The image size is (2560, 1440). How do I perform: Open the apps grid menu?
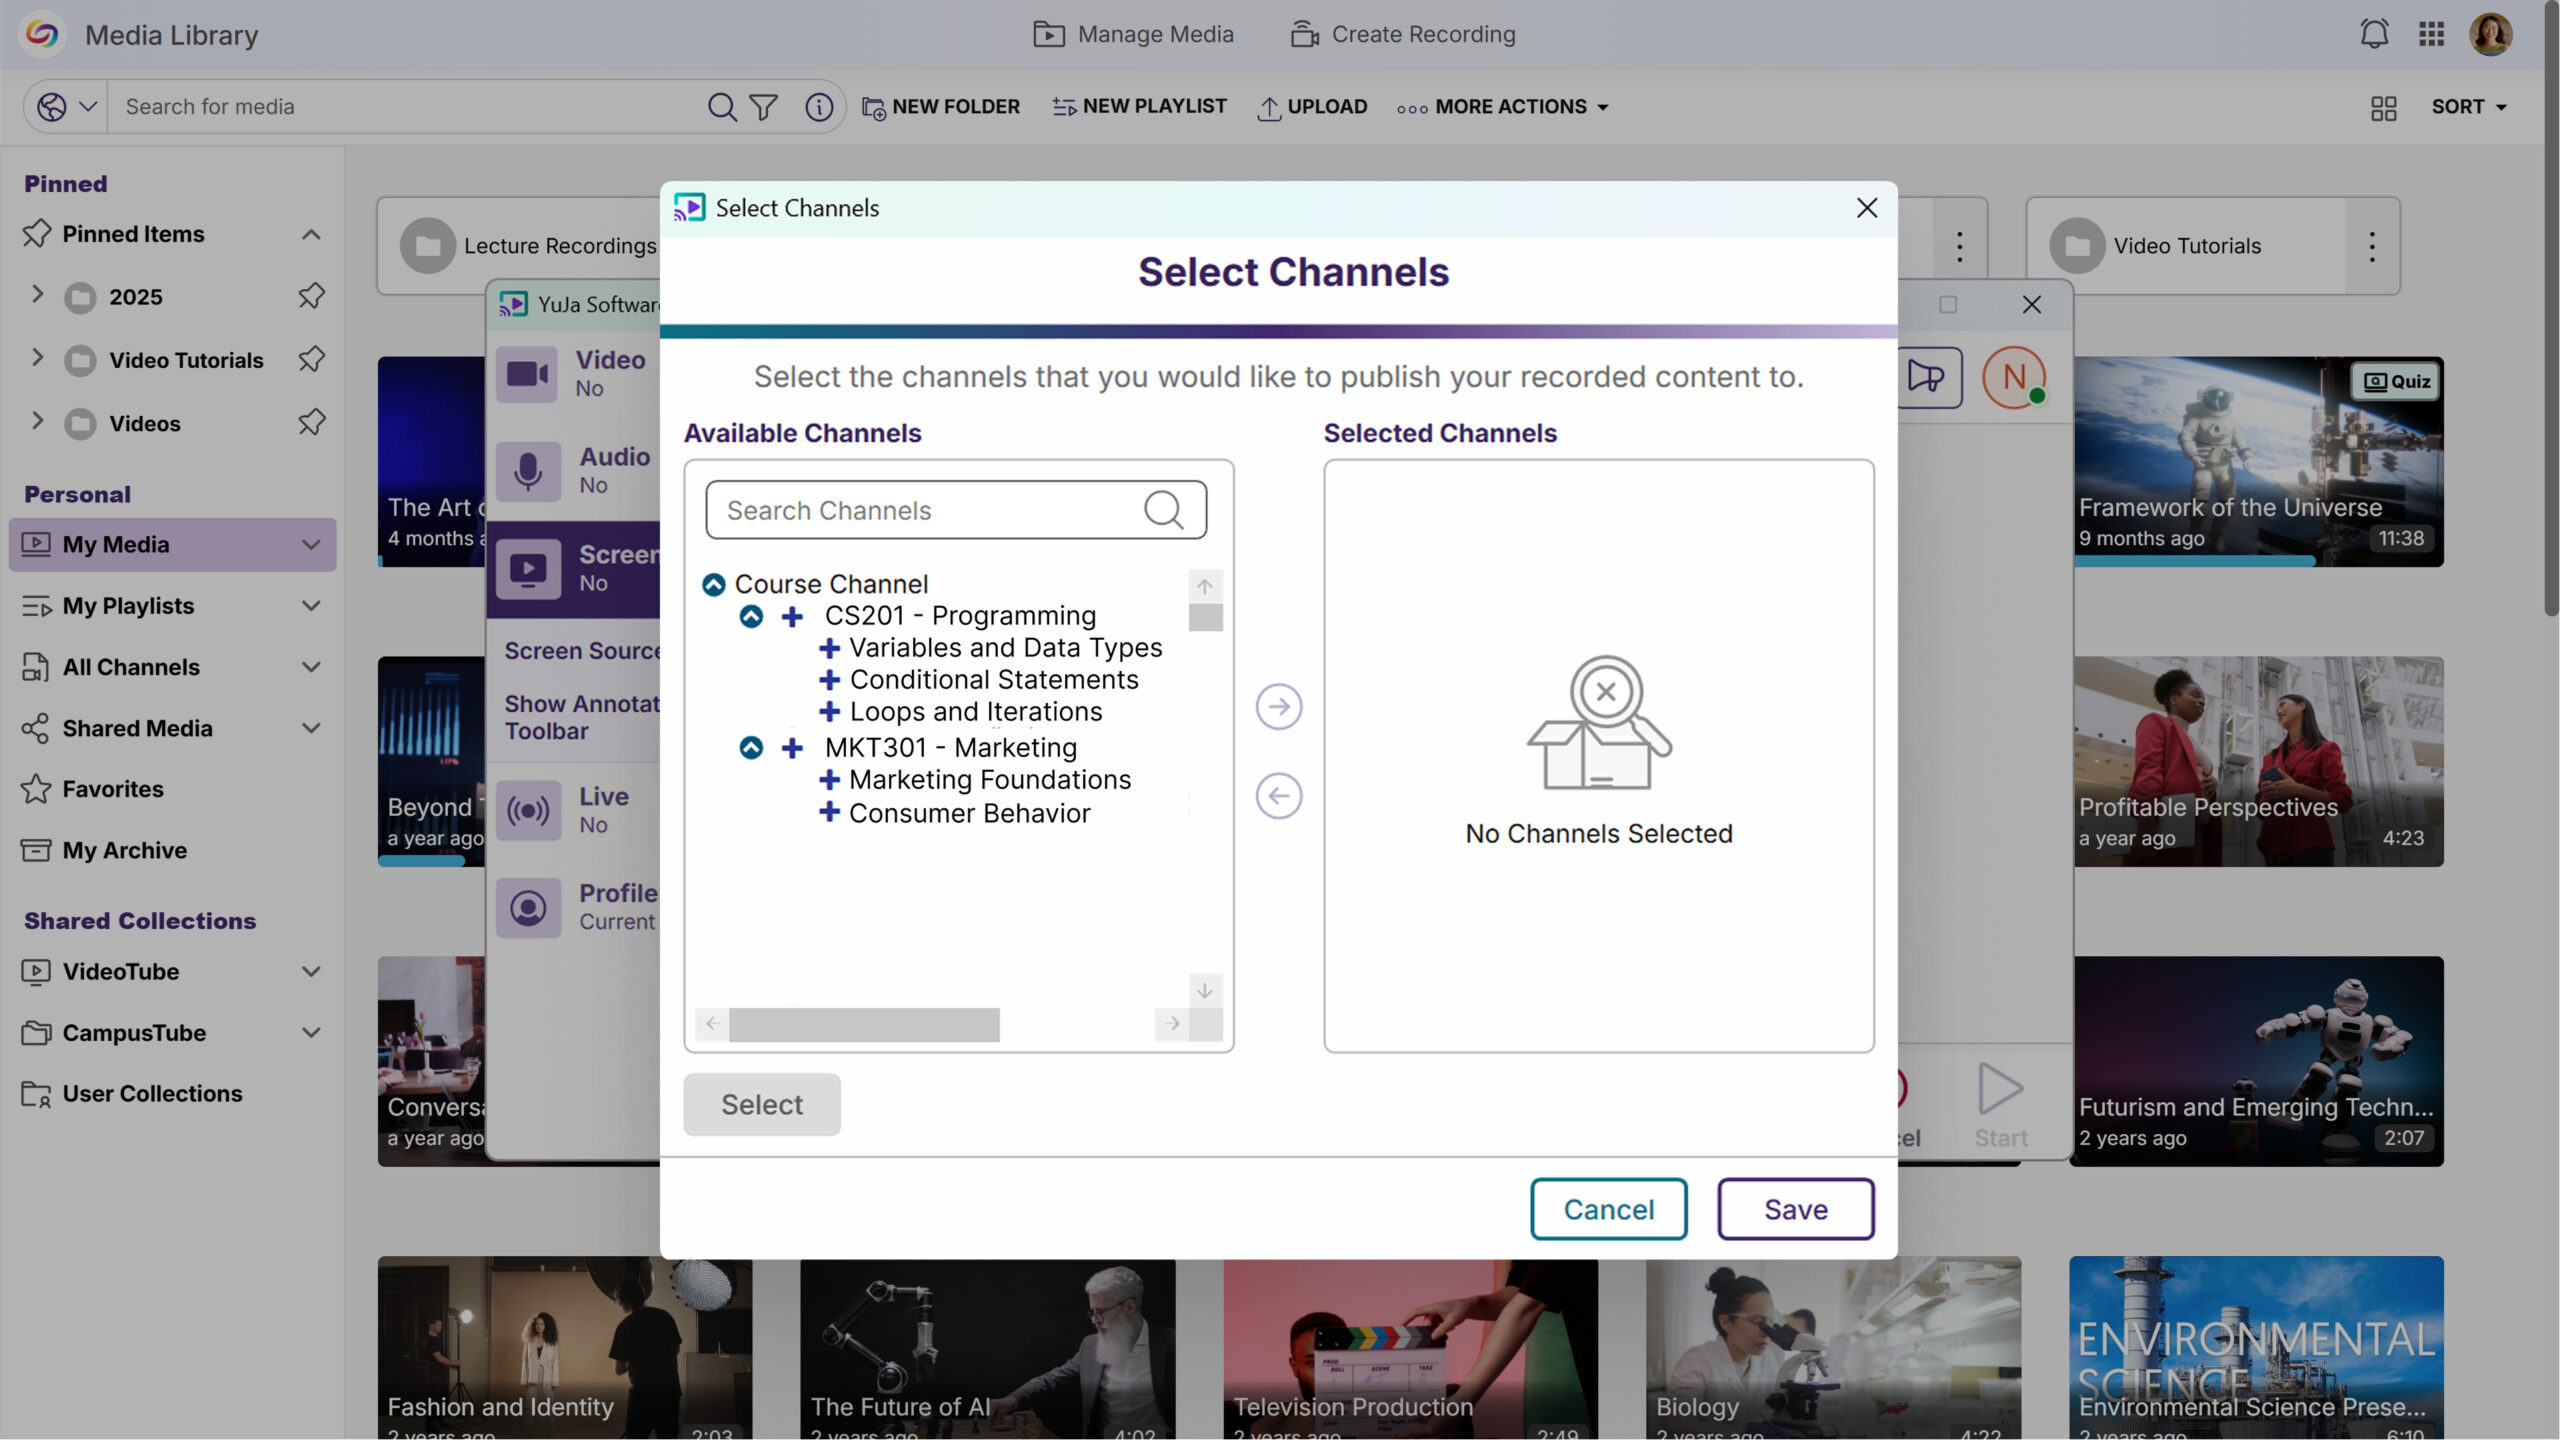pyautogui.click(x=2431, y=34)
